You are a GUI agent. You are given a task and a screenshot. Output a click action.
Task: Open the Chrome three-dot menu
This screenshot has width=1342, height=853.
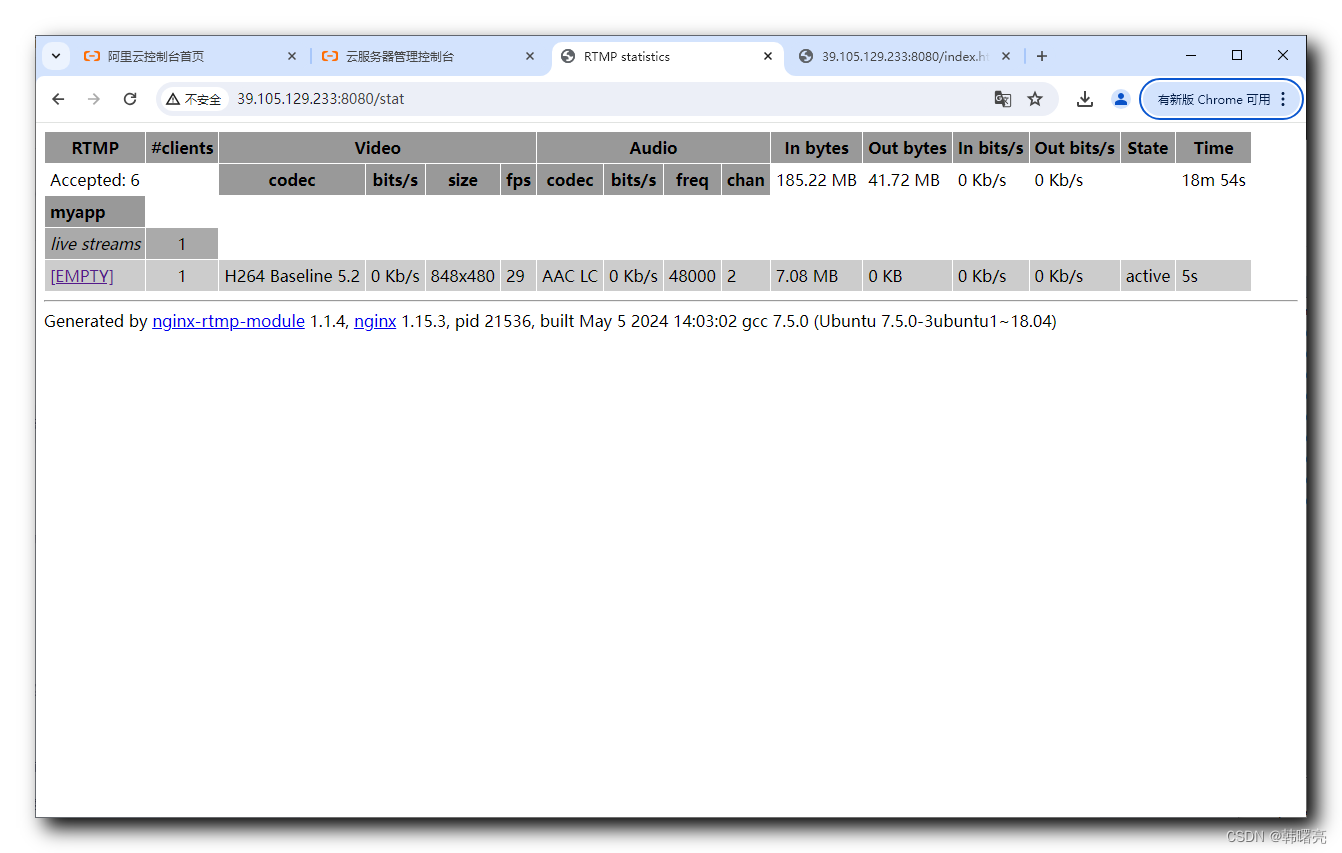point(1283,99)
